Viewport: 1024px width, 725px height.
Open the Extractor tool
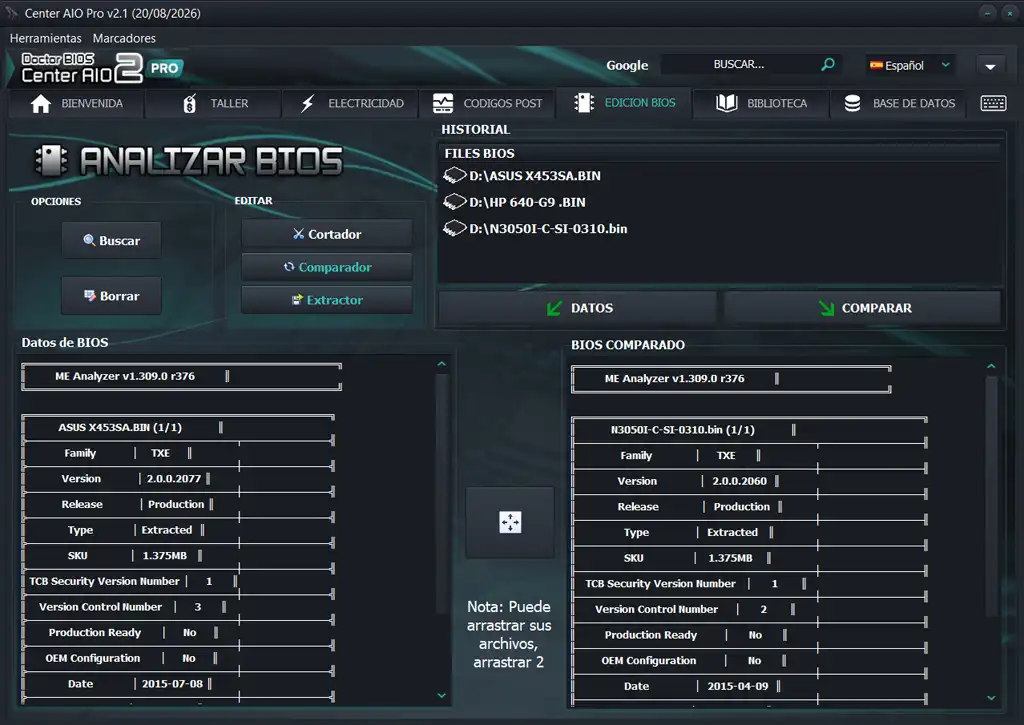[327, 300]
